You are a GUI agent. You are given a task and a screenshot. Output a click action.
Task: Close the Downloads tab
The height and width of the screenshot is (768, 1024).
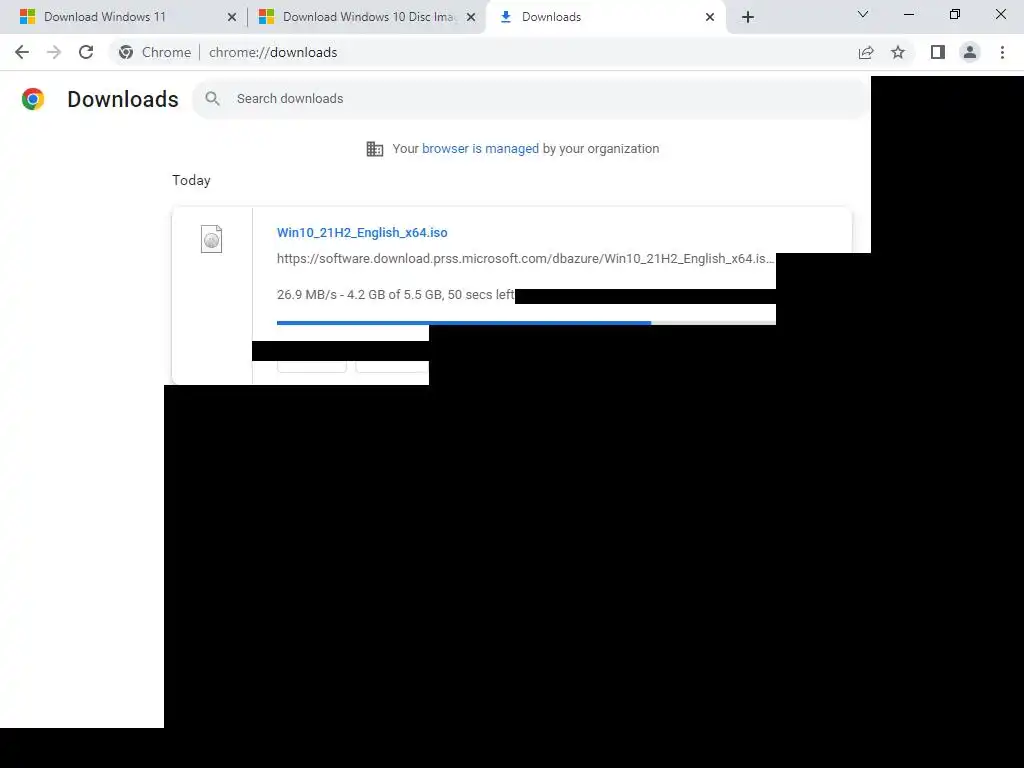[710, 17]
